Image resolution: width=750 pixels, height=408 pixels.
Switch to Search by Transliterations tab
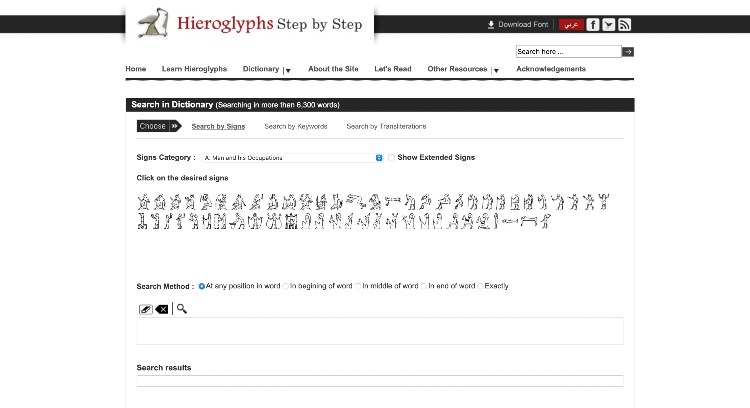click(386, 126)
